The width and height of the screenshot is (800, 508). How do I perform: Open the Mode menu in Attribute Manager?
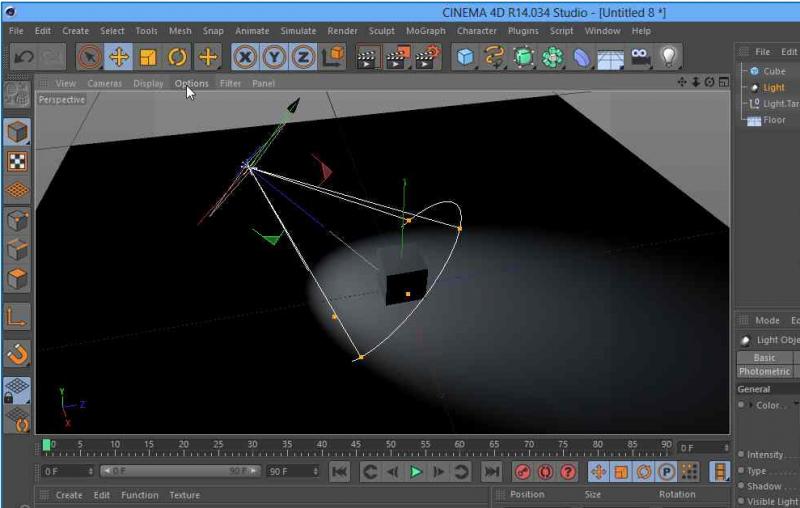point(767,320)
